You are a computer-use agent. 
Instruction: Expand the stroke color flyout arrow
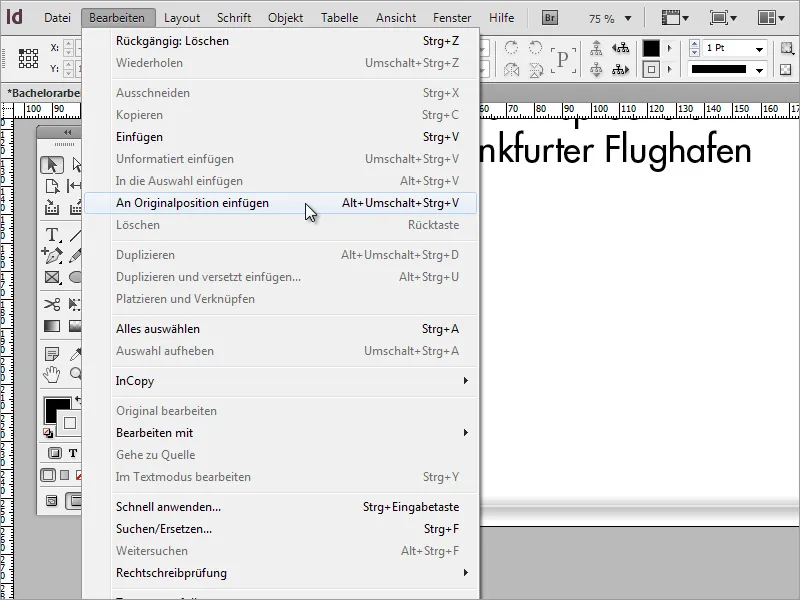pyautogui.click(x=669, y=69)
